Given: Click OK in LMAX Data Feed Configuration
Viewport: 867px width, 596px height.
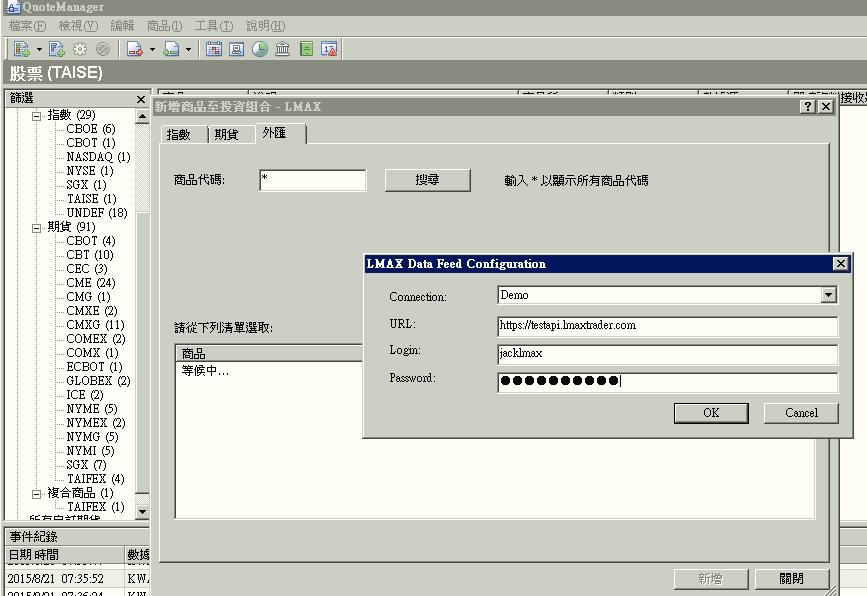Looking at the screenshot, I should 711,413.
